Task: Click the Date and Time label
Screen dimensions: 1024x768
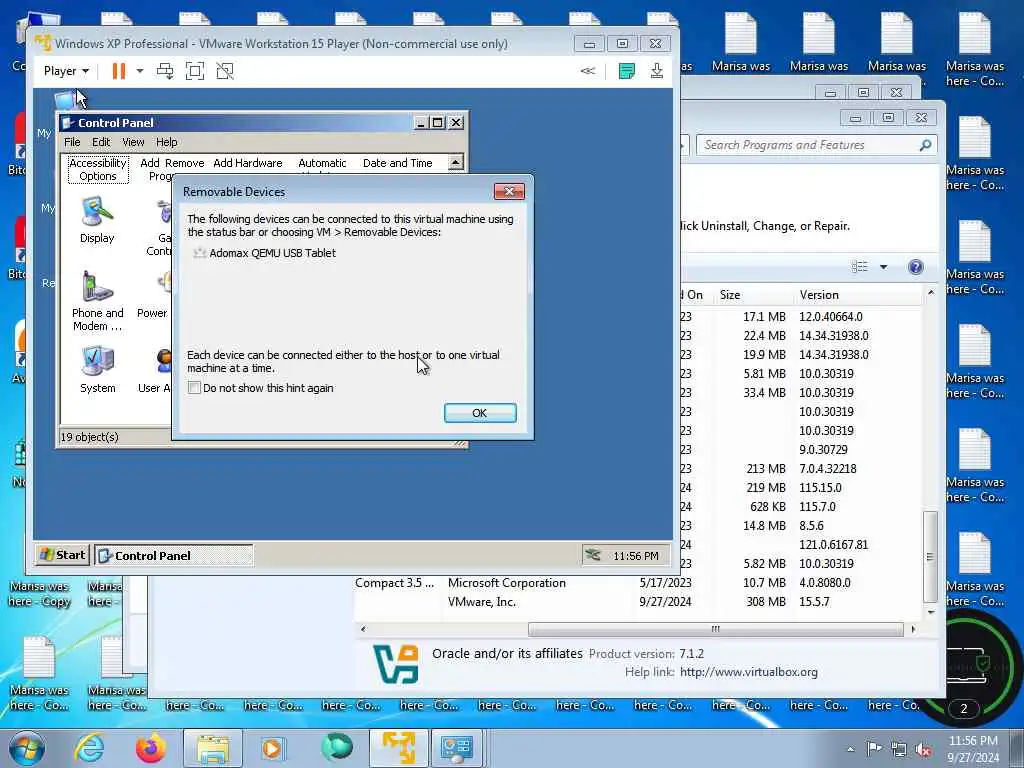Action: pyautogui.click(x=397, y=163)
